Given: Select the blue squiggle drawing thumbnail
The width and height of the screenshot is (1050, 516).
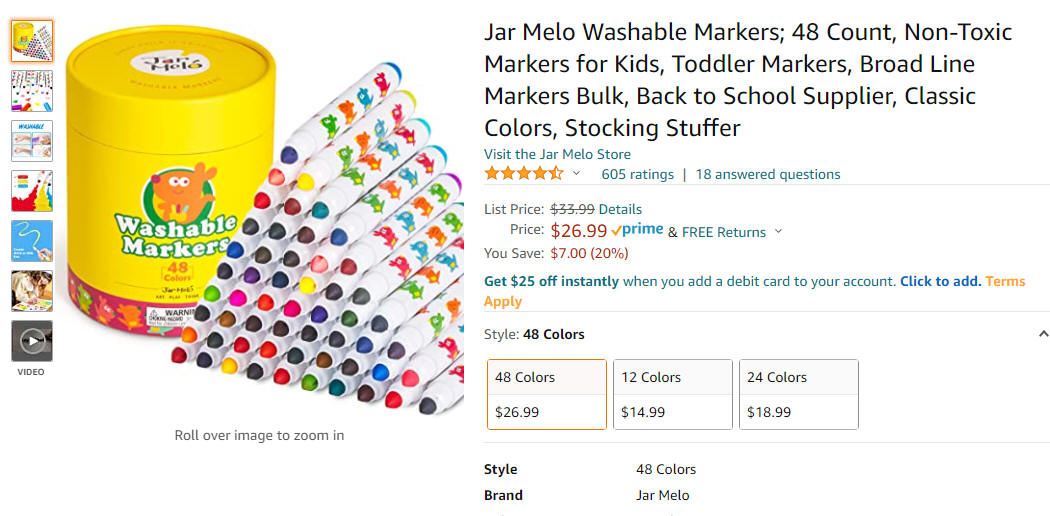Looking at the screenshot, I should (x=31, y=241).
